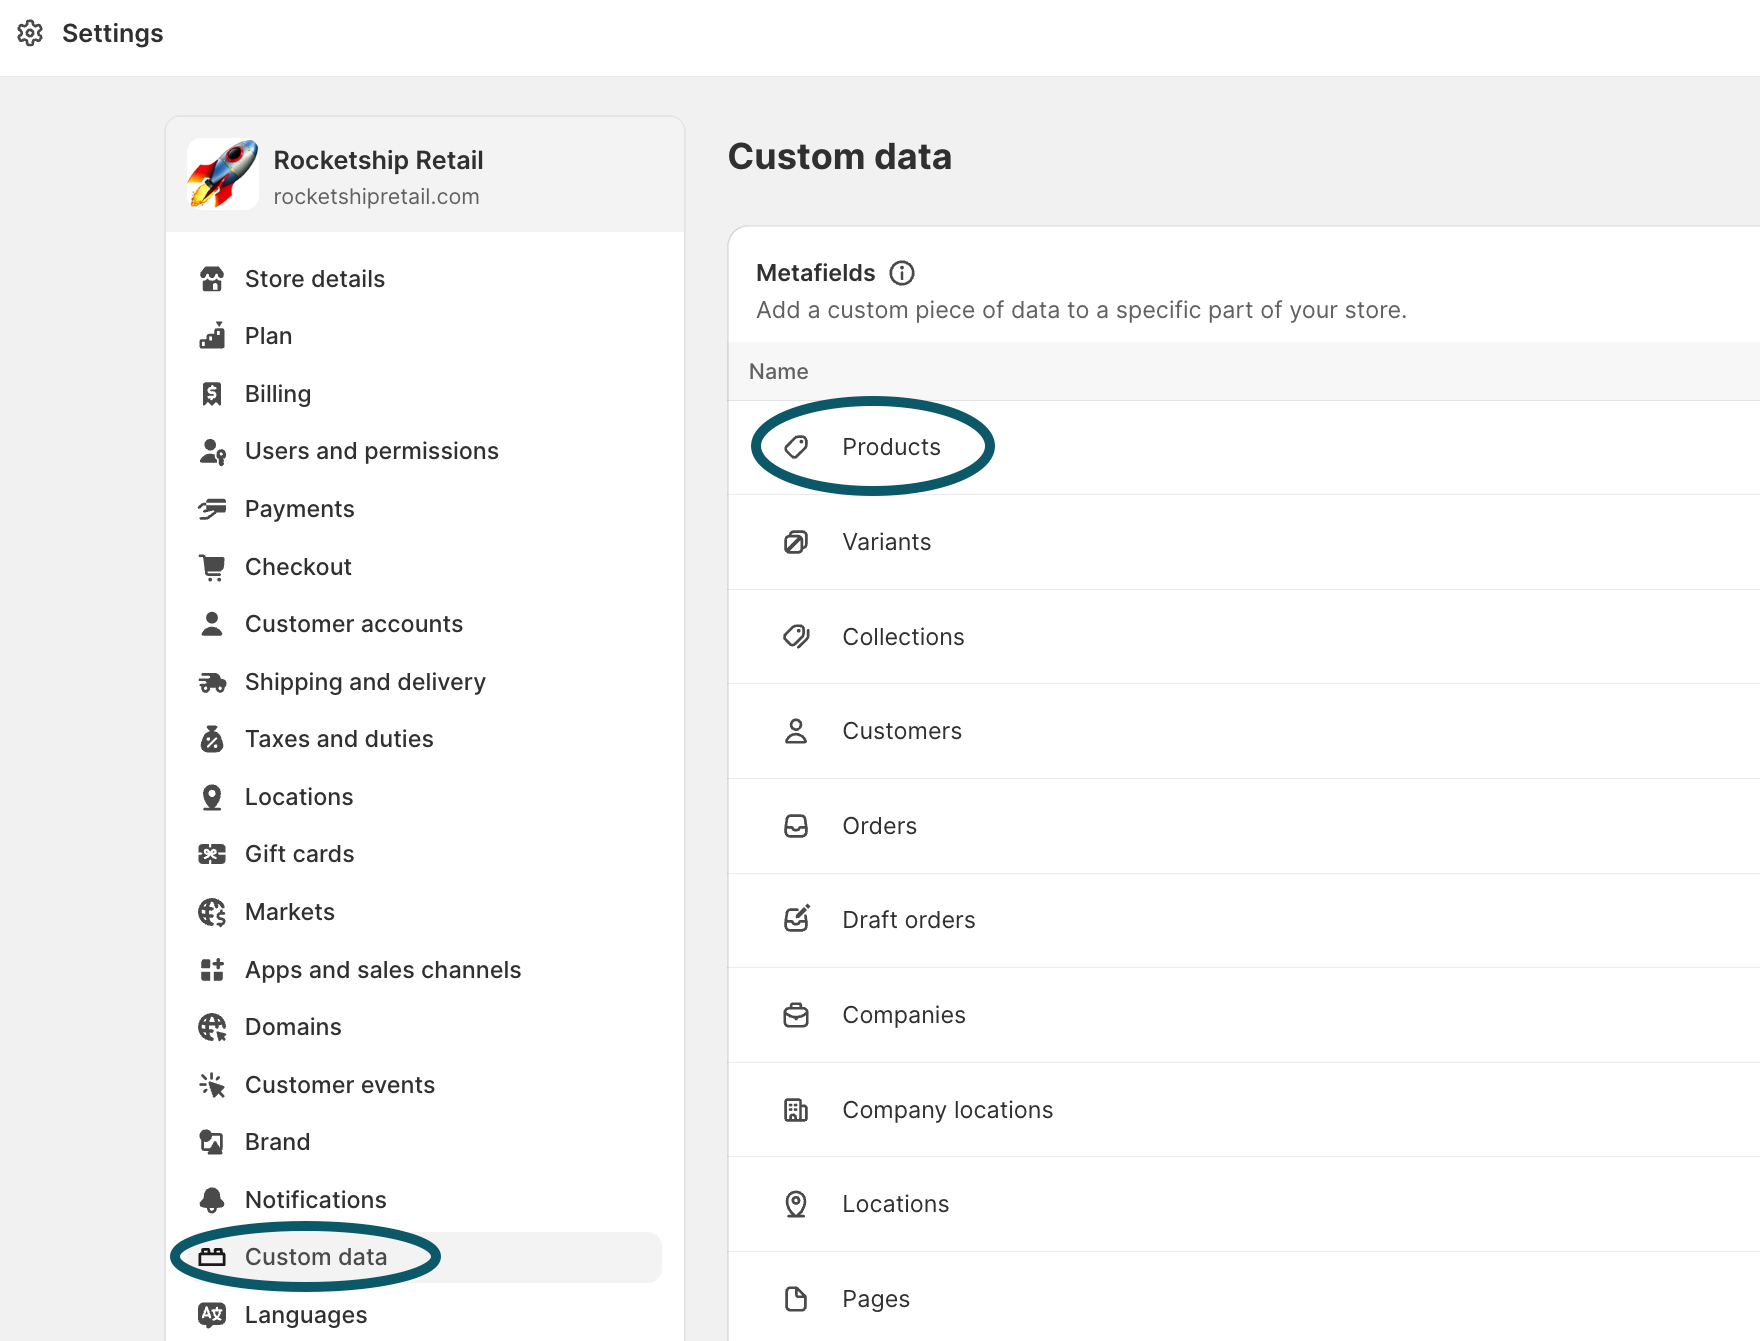The image size is (1760, 1341).
Task: Click the Variants icon in Metafields
Action: pyautogui.click(x=796, y=542)
